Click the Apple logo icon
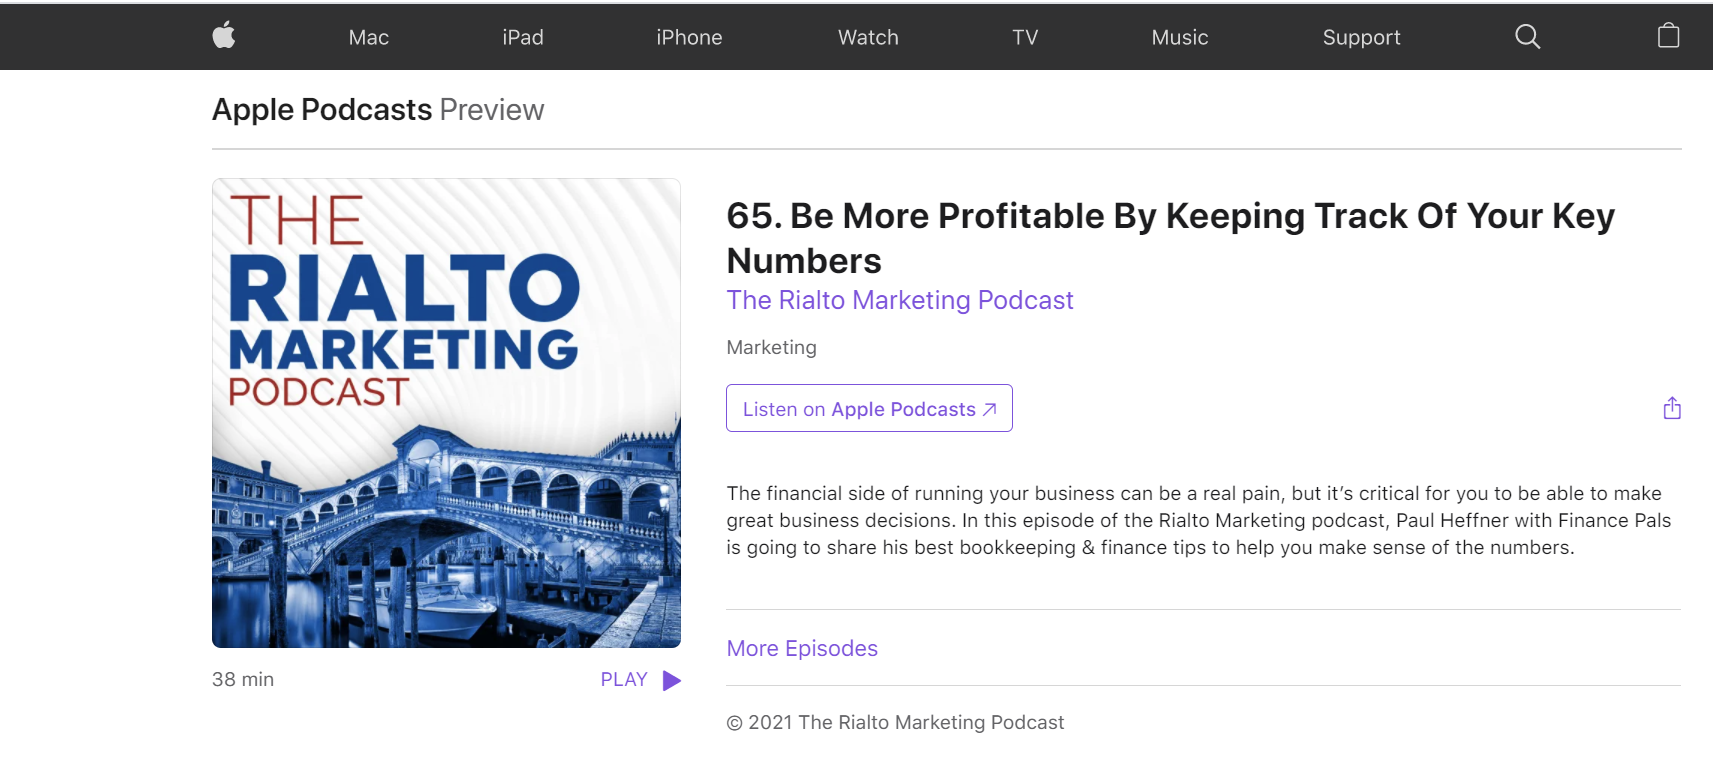The height and width of the screenshot is (757, 1713). pos(224,36)
